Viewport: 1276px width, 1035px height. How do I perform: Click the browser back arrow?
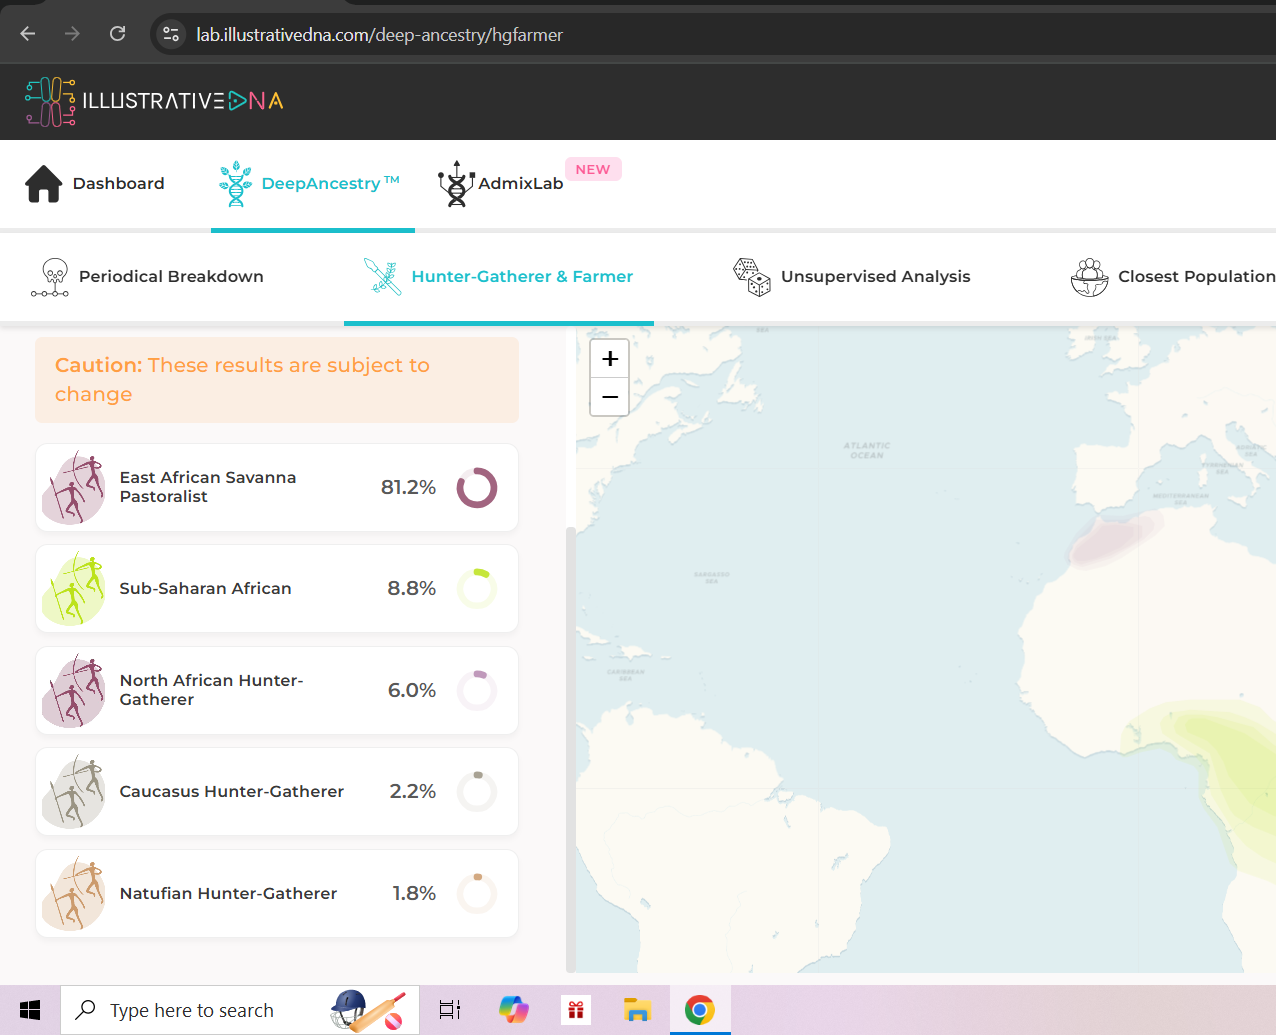click(x=28, y=34)
